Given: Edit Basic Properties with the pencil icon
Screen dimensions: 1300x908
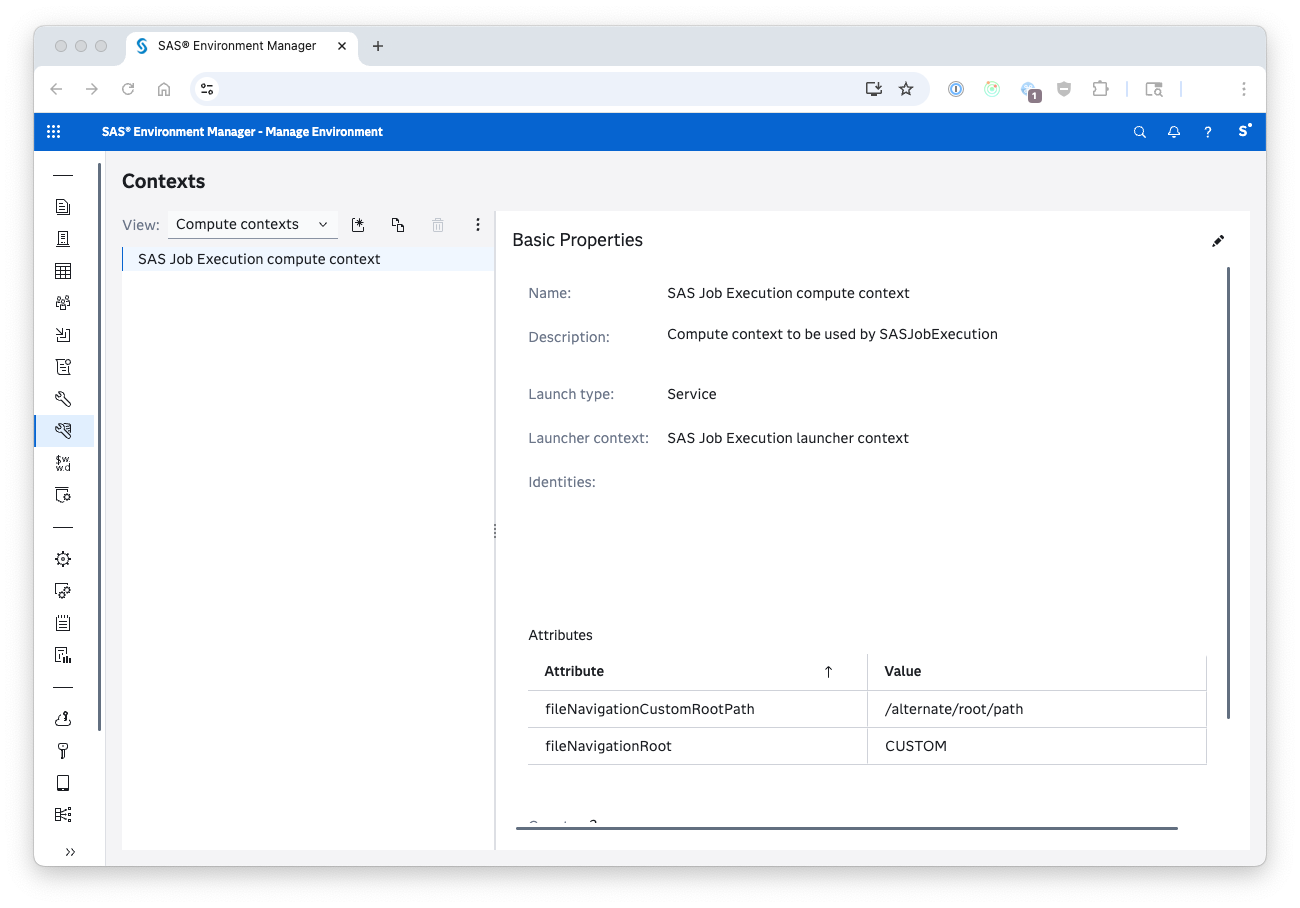Looking at the screenshot, I should [1218, 241].
